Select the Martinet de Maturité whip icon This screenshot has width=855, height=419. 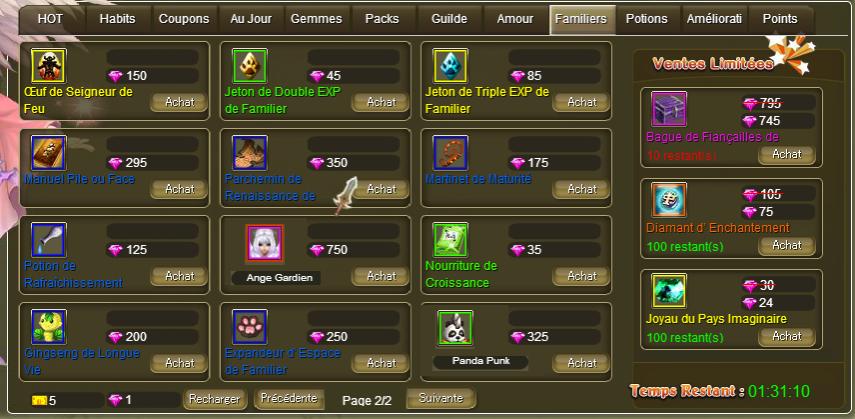(x=450, y=153)
